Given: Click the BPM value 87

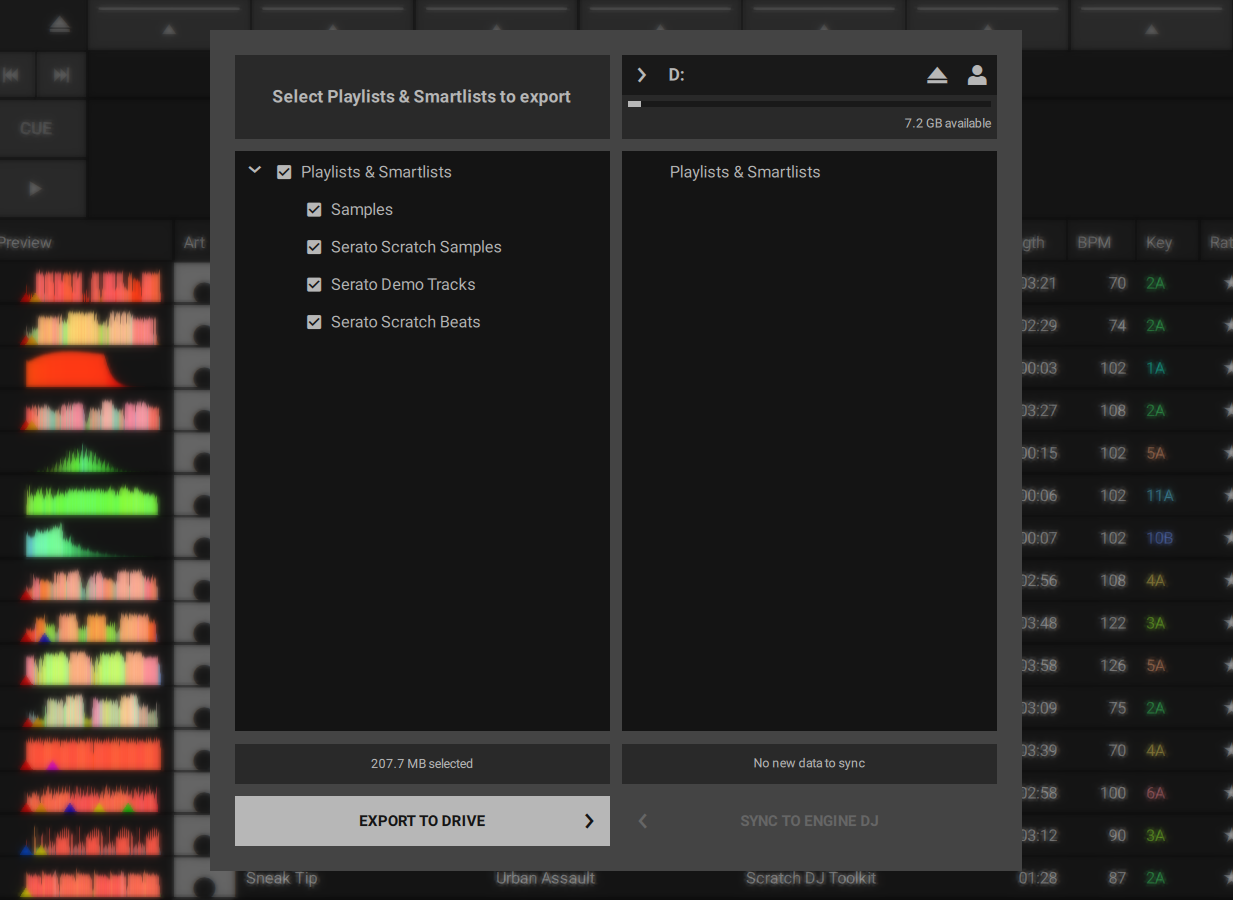Looking at the screenshot, I should (1117, 878).
